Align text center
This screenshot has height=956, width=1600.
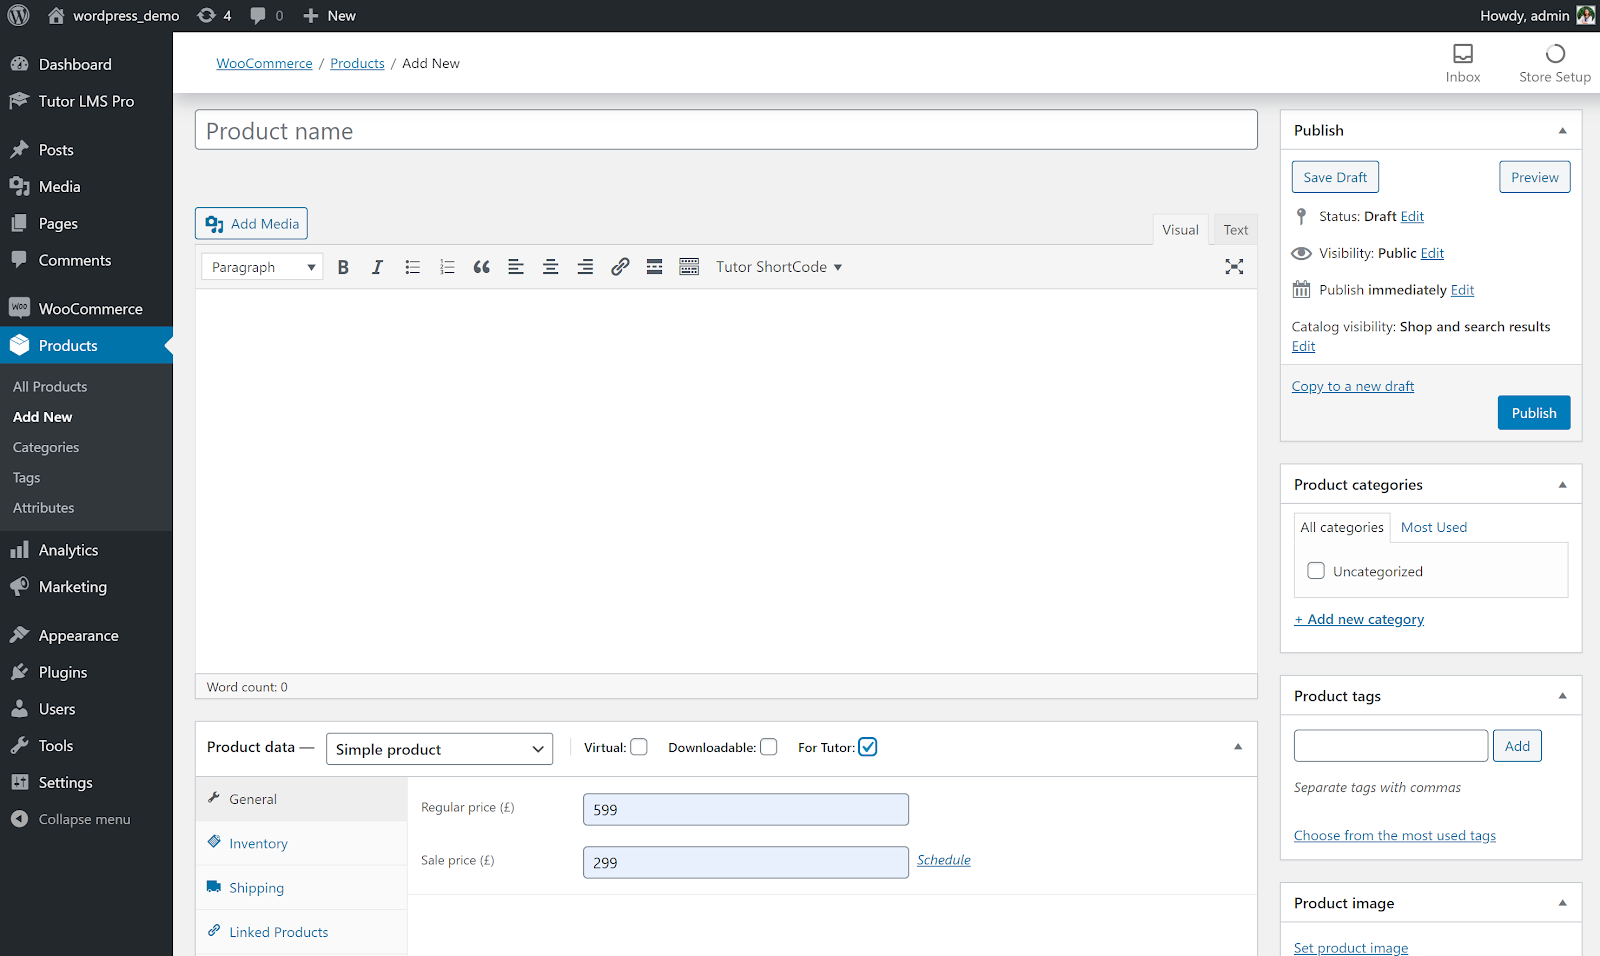(550, 267)
